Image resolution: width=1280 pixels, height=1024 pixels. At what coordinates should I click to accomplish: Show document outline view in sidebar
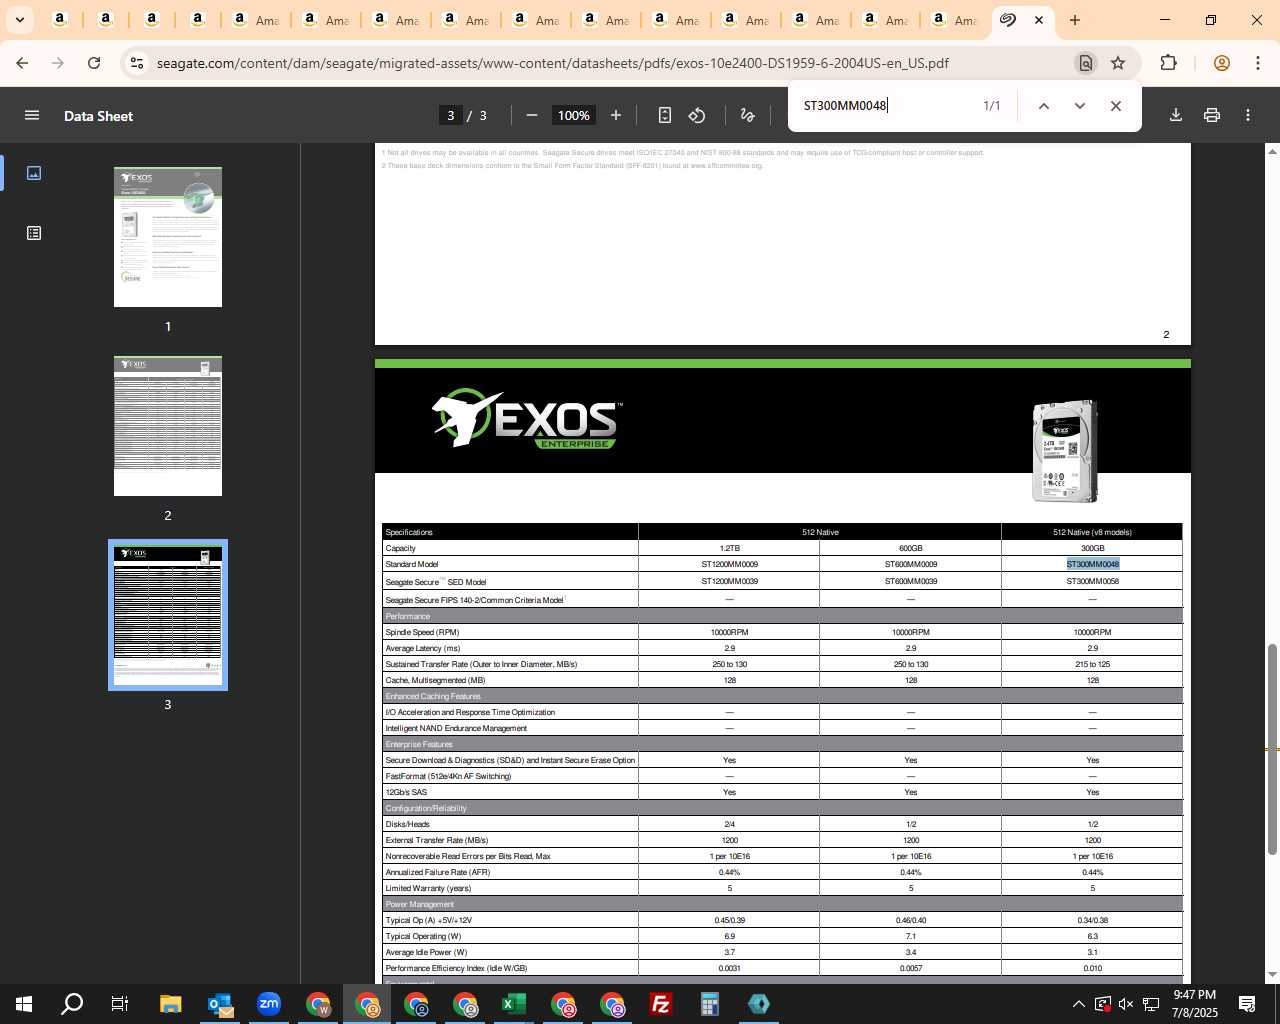34,233
